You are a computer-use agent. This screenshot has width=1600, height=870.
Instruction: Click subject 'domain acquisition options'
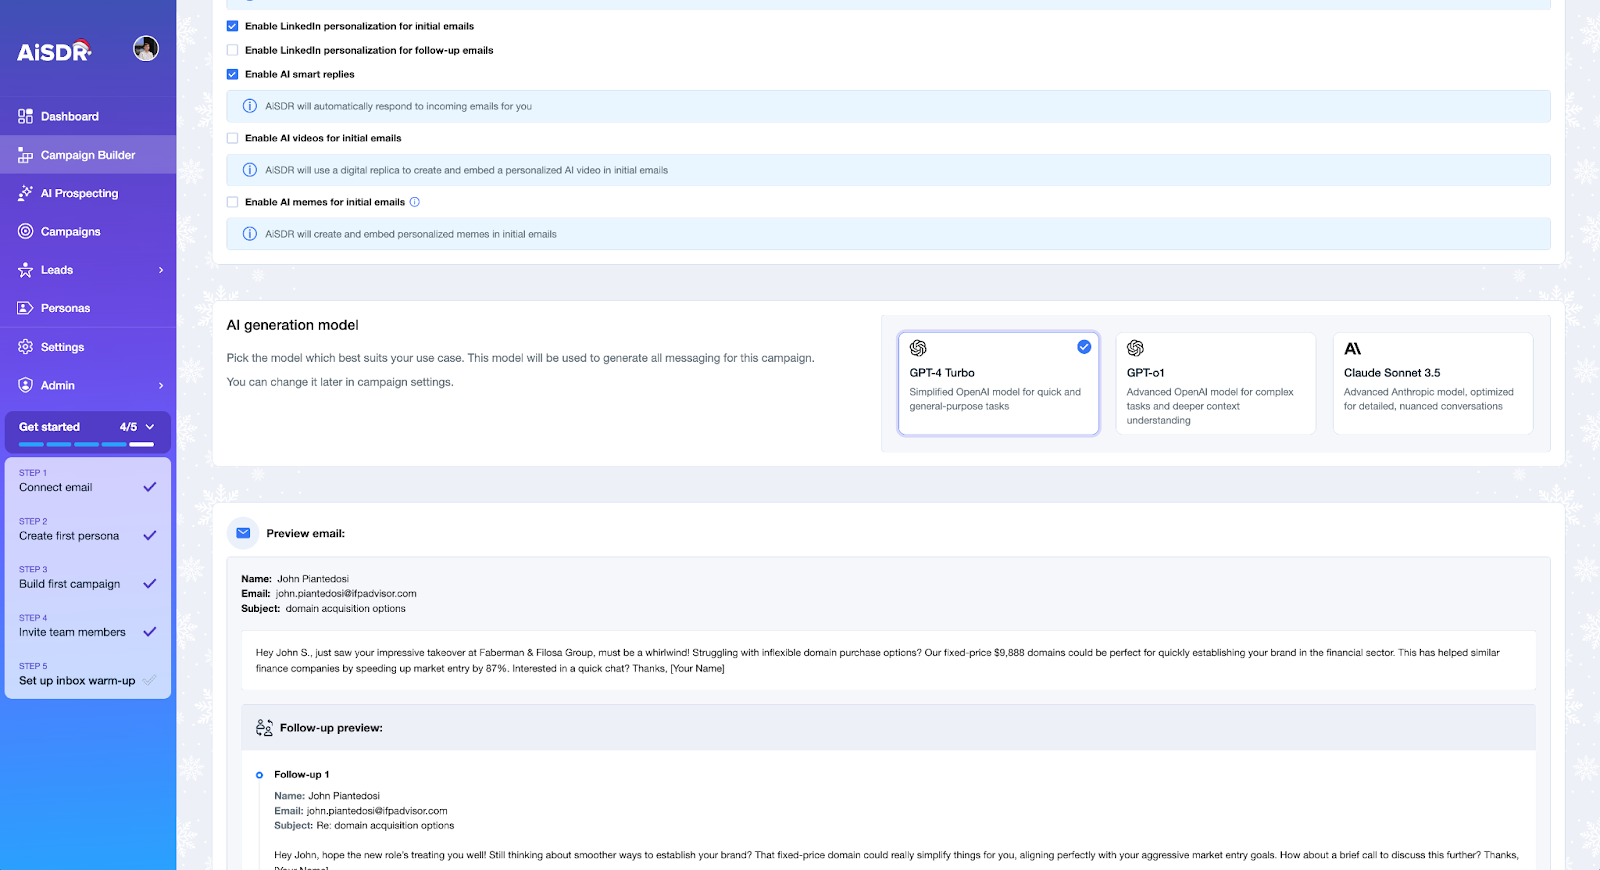click(x=346, y=608)
